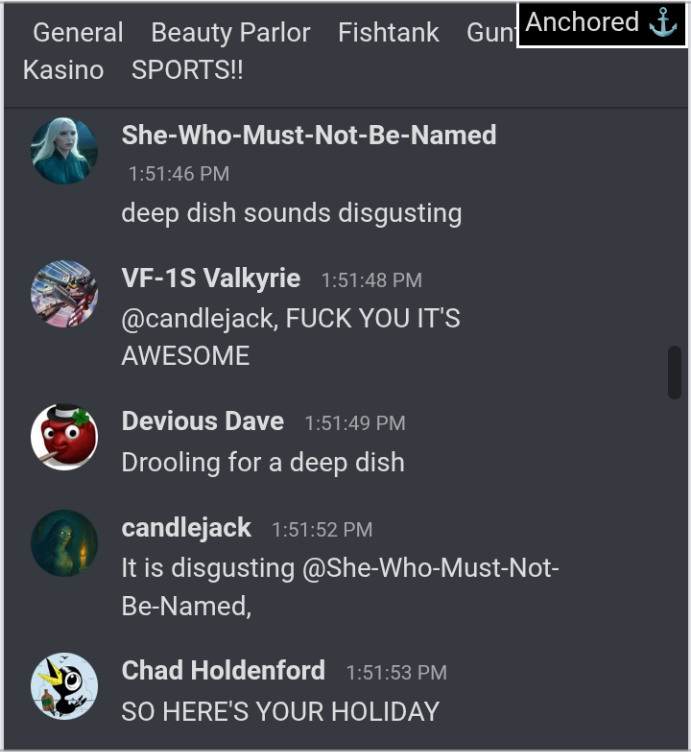Click the @candlejack mention in Valkyrie's message

tap(199, 319)
